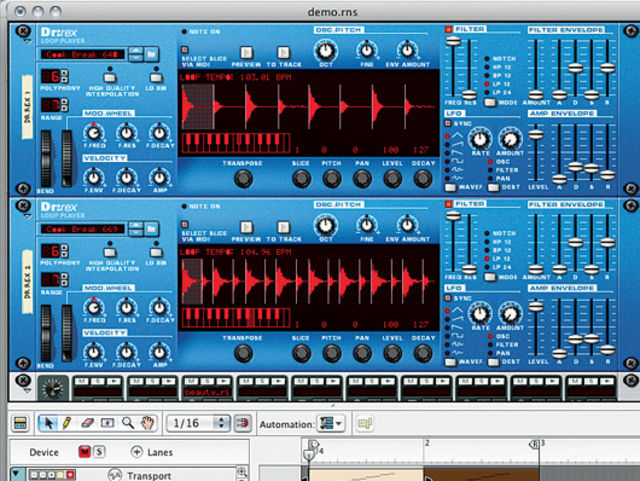Click the LFO WAVEF. button on Dr.REX 2

450,362
